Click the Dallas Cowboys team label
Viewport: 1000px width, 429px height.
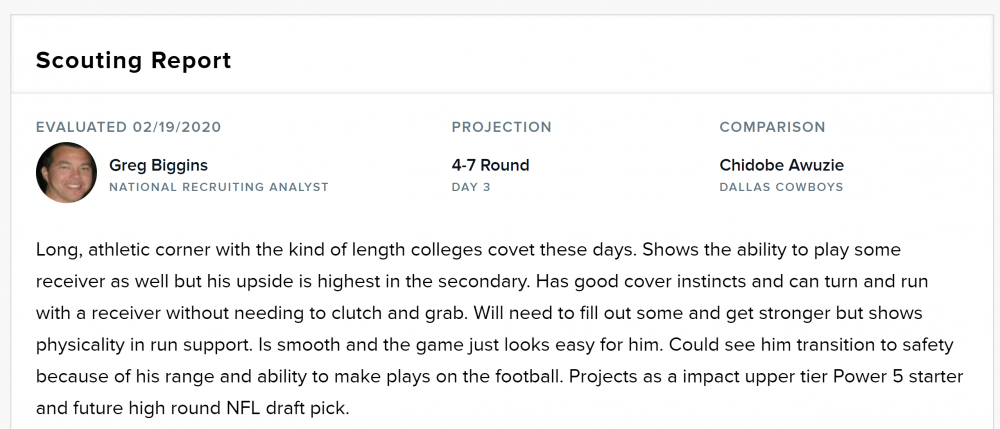(x=781, y=187)
